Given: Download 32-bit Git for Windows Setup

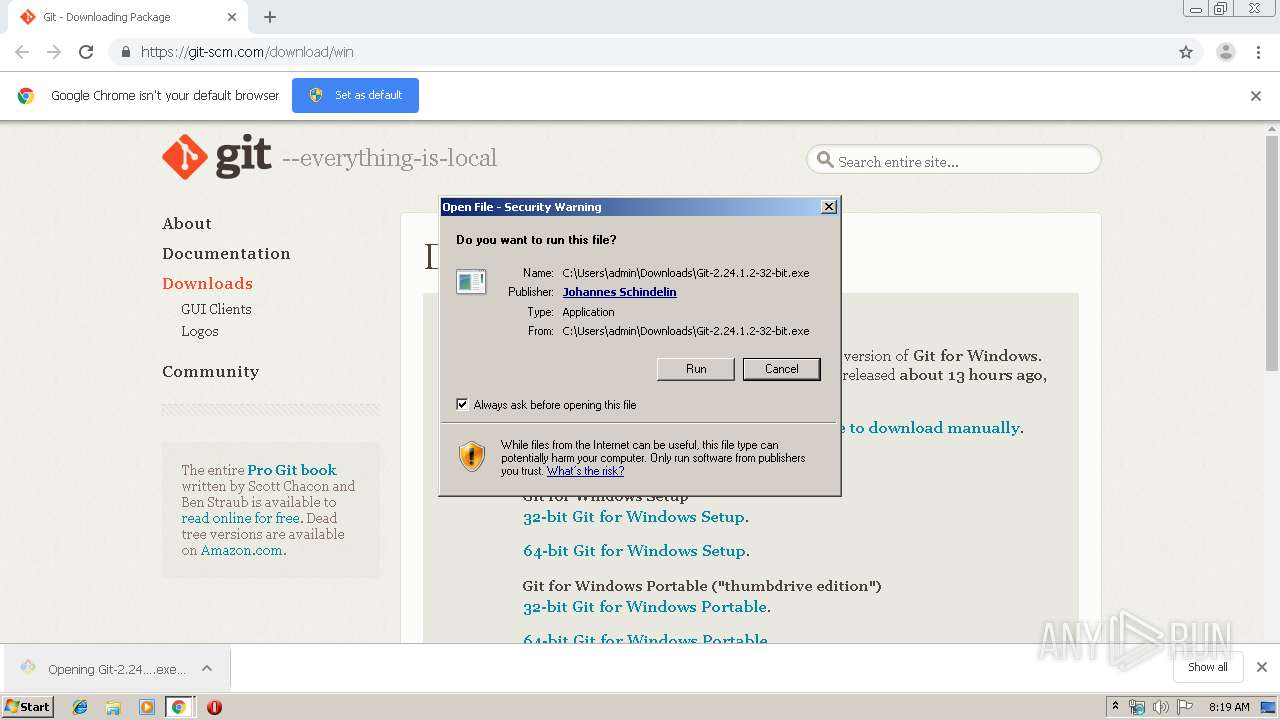Looking at the screenshot, I should click(634, 517).
